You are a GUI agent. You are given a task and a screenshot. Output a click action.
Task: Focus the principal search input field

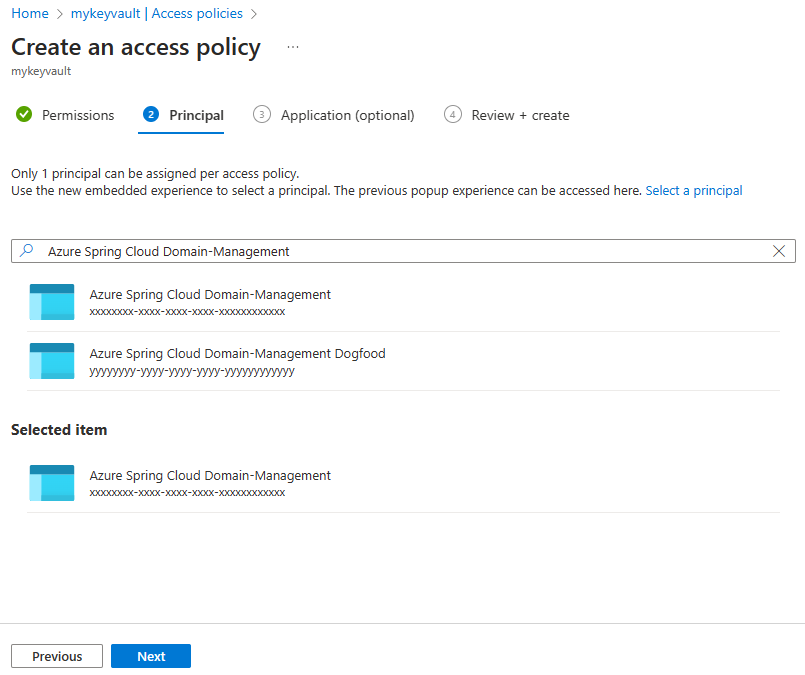coord(403,251)
